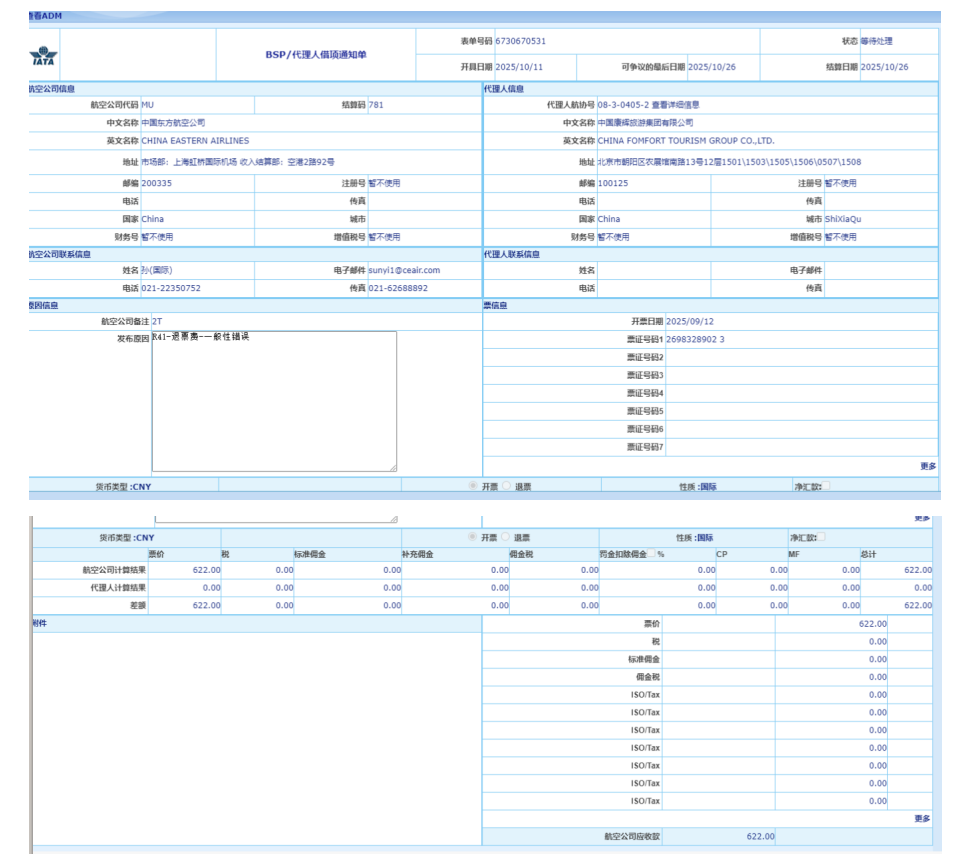
Task: Open the 查看详细信息 agent details link
Action: pos(675,105)
